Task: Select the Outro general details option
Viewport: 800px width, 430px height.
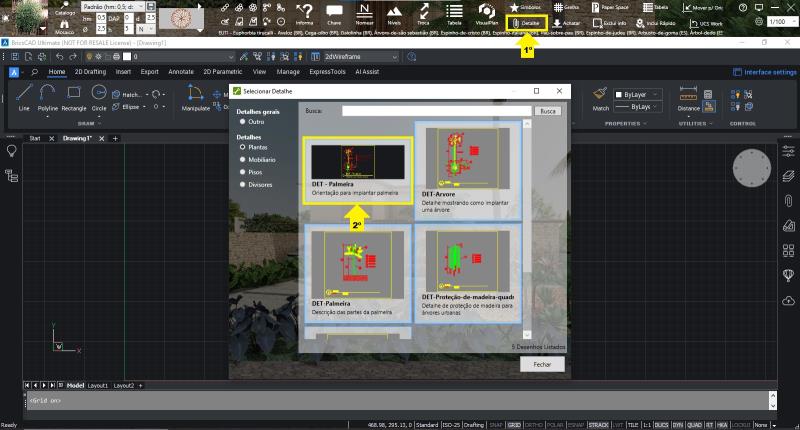Action: (x=242, y=121)
